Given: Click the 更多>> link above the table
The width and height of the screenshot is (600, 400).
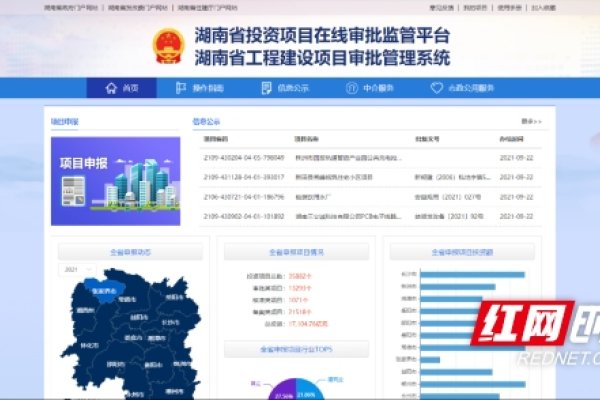Looking at the screenshot, I should [x=532, y=121].
